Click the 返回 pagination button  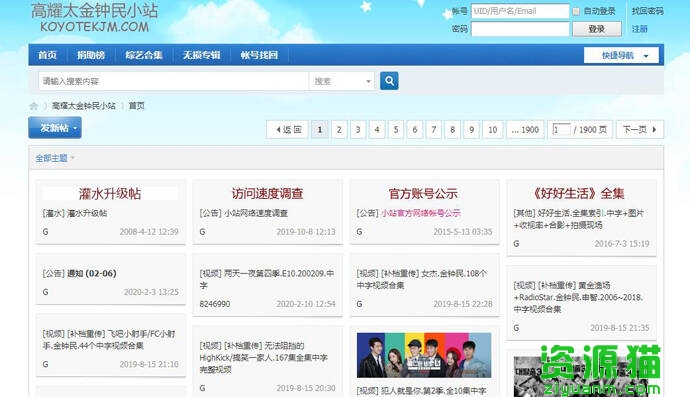coord(288,129)
